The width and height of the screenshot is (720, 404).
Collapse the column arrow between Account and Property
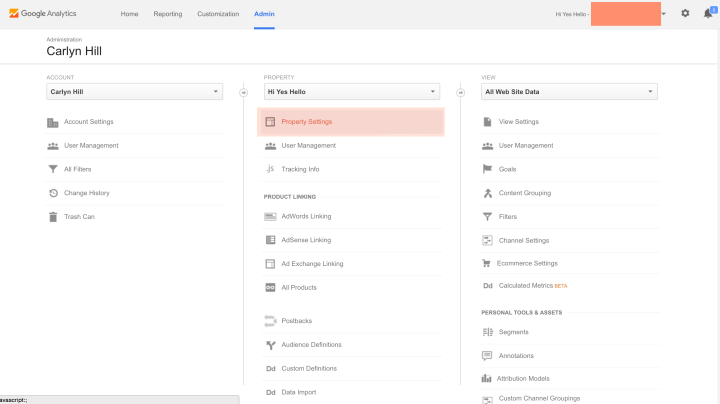pyautogui.click(x=243, y=93)
